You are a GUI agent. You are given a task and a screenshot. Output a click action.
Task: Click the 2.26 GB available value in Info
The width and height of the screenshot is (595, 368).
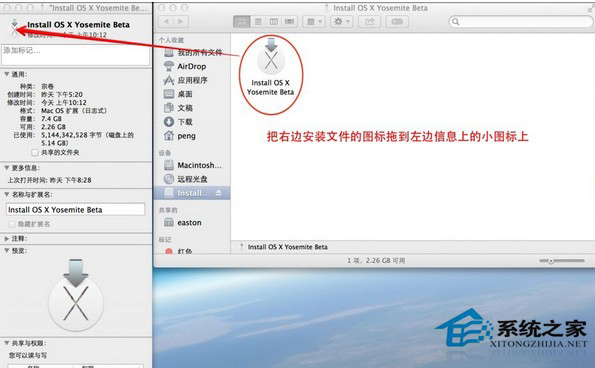53,127
